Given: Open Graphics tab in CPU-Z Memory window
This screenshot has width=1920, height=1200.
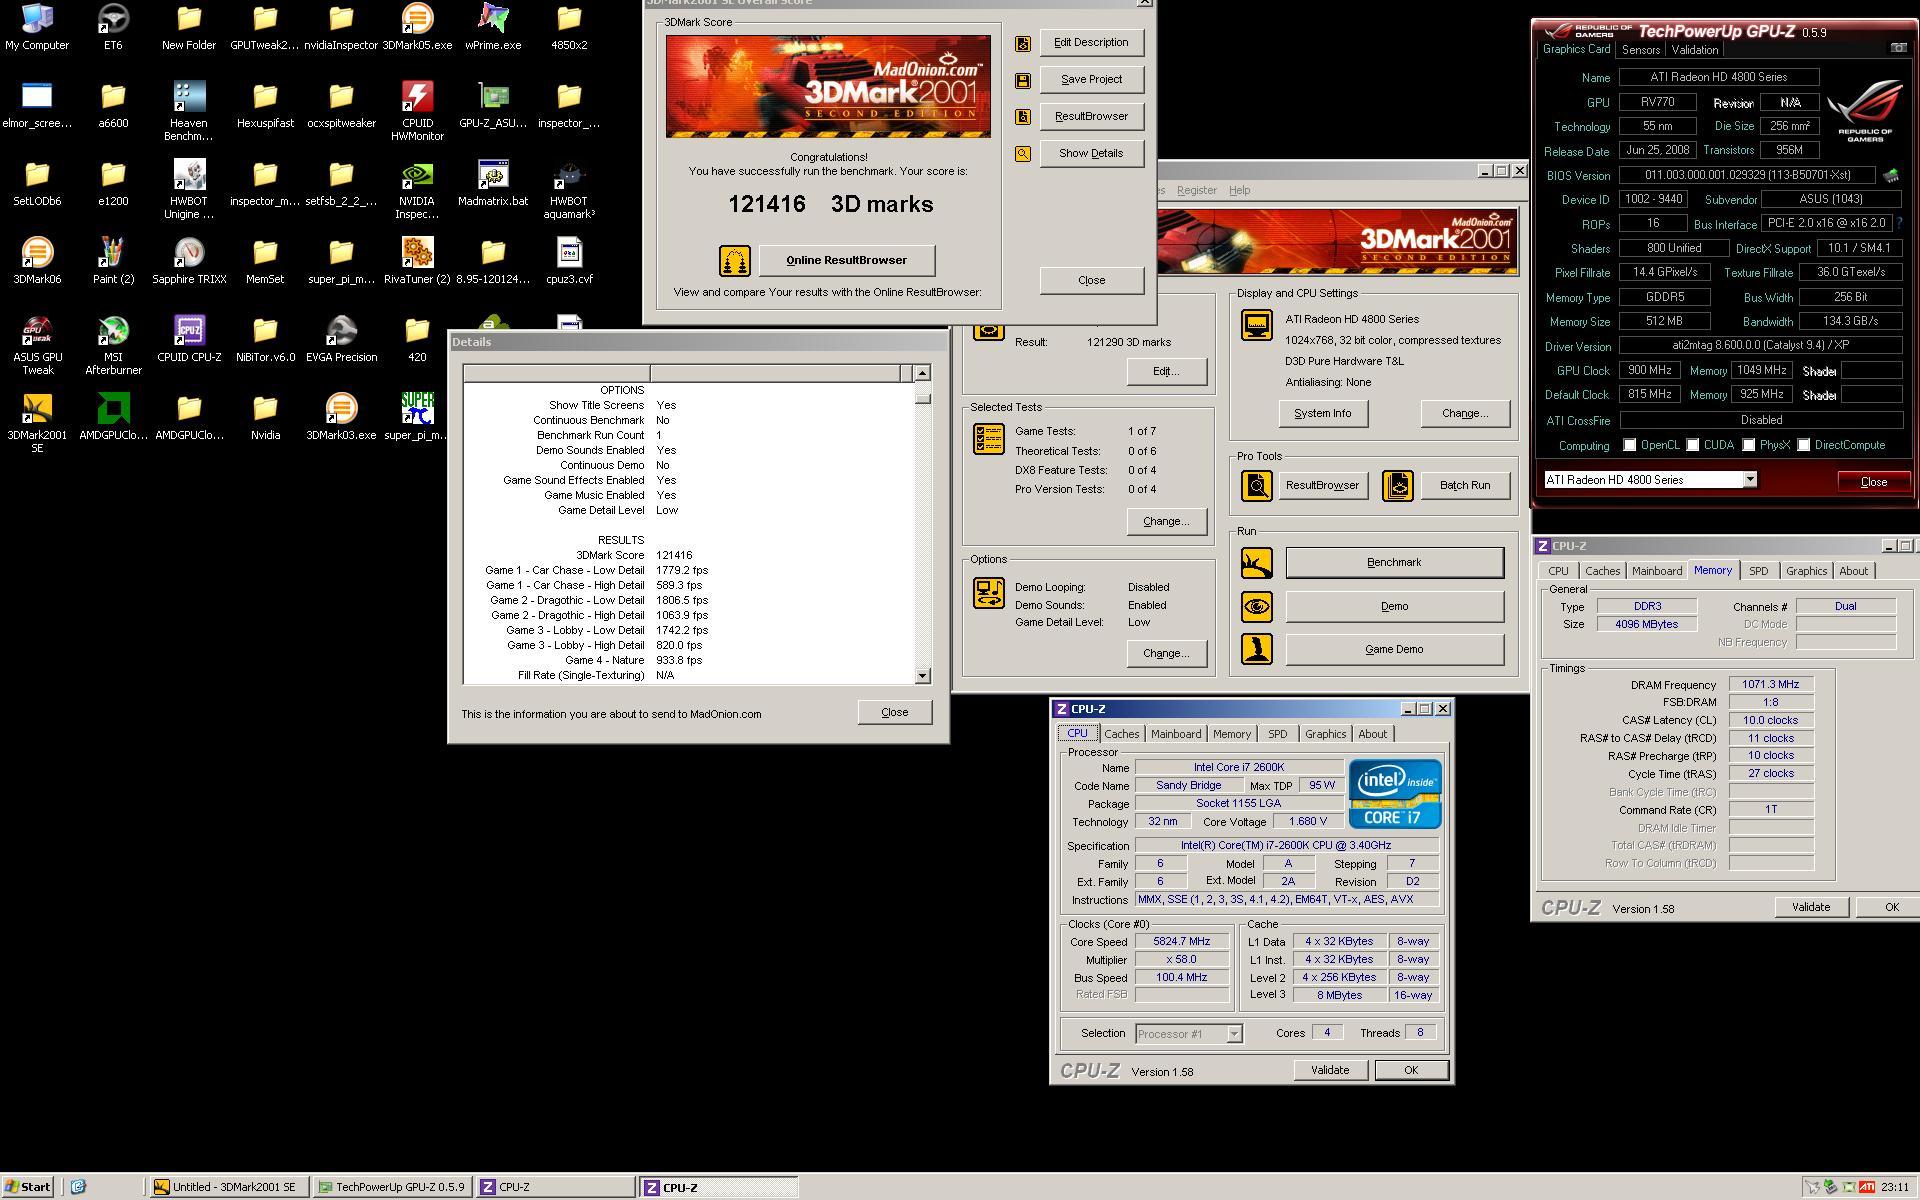Looking at the screenshot, I should coord(1806,571).
